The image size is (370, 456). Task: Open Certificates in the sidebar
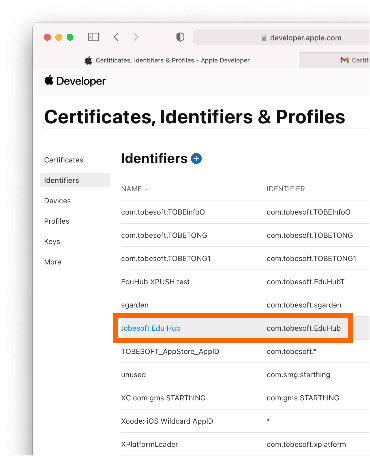tap(64, 160)
